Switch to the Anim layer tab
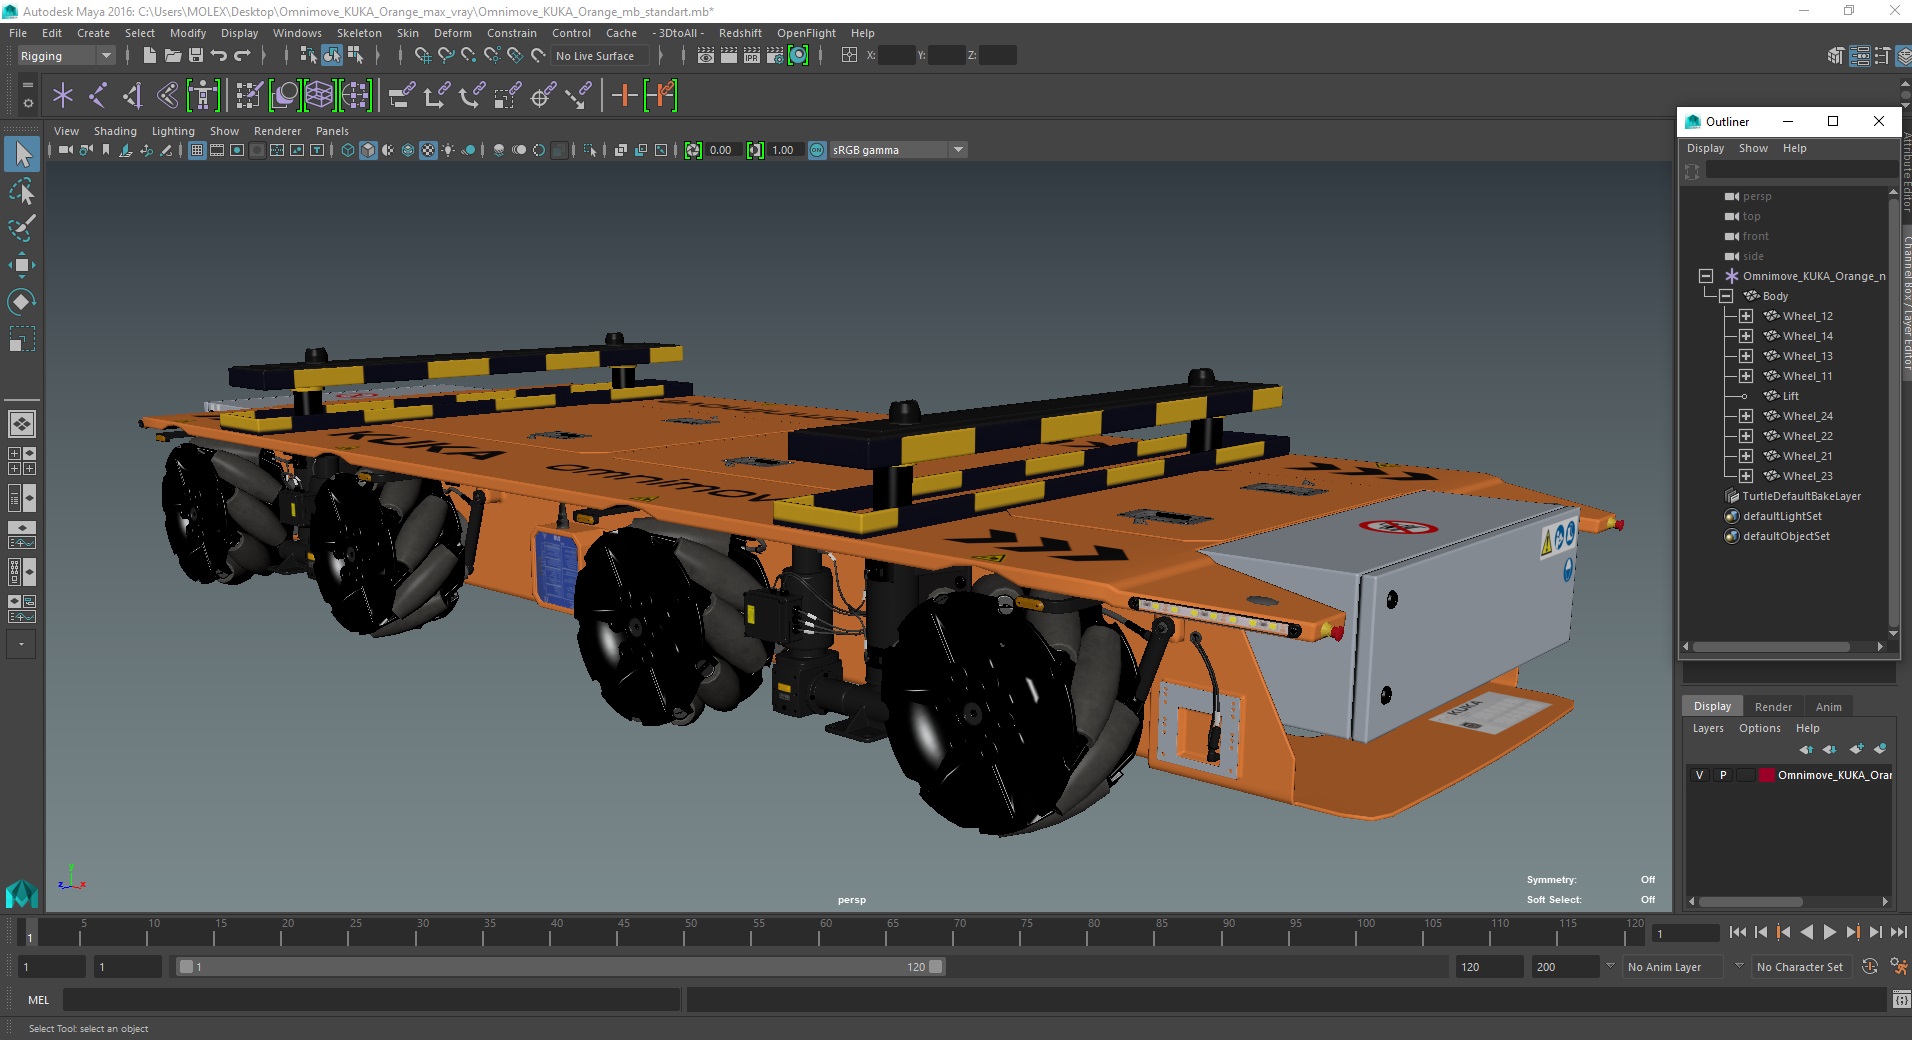 1829,707
